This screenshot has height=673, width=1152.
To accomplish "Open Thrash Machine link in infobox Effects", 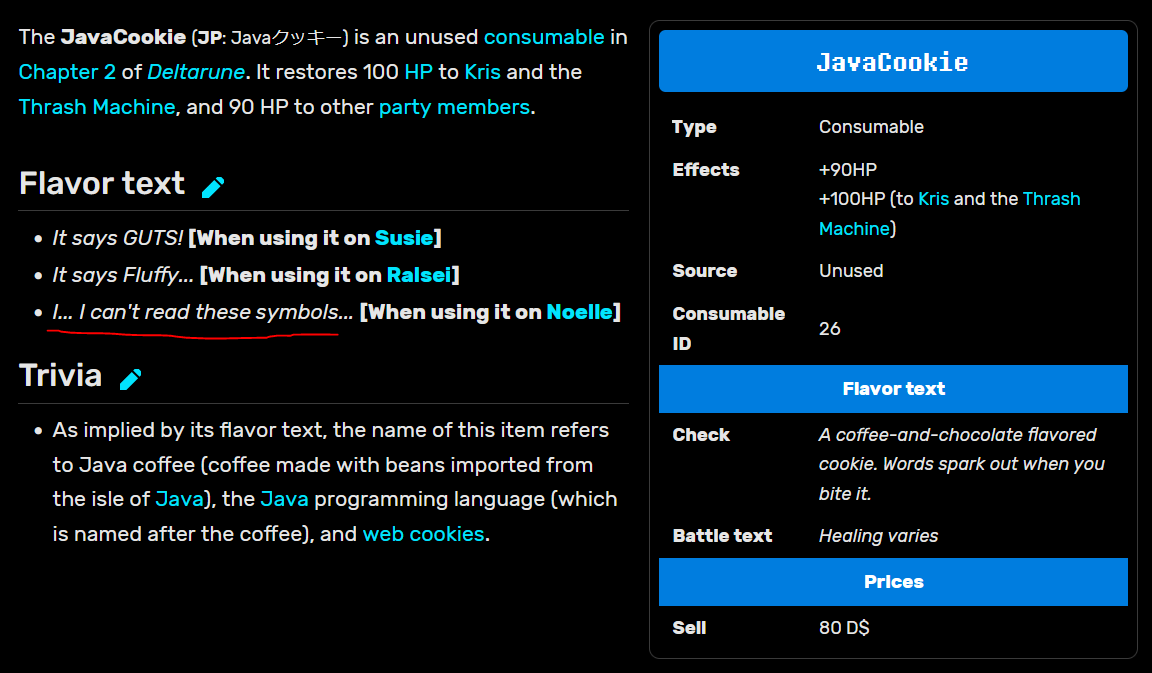I will coord(949,214).
